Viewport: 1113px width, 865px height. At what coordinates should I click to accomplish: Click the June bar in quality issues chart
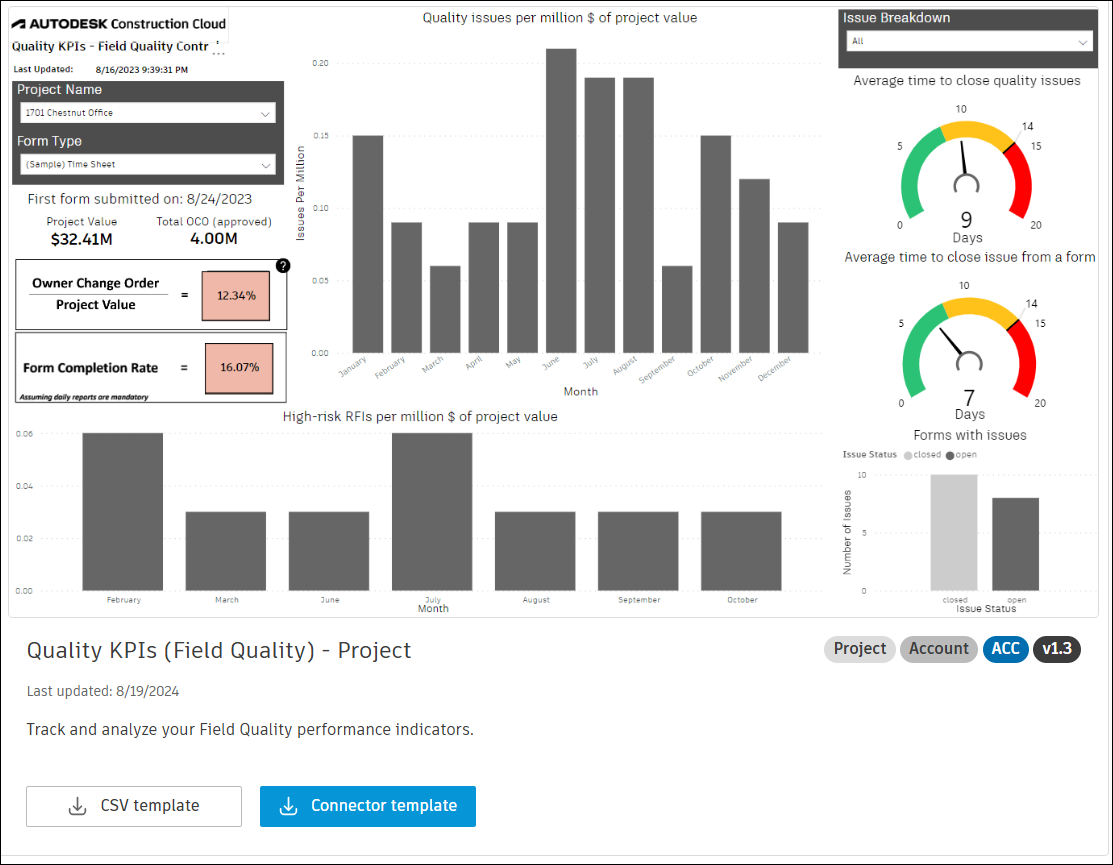pos(561,201)
